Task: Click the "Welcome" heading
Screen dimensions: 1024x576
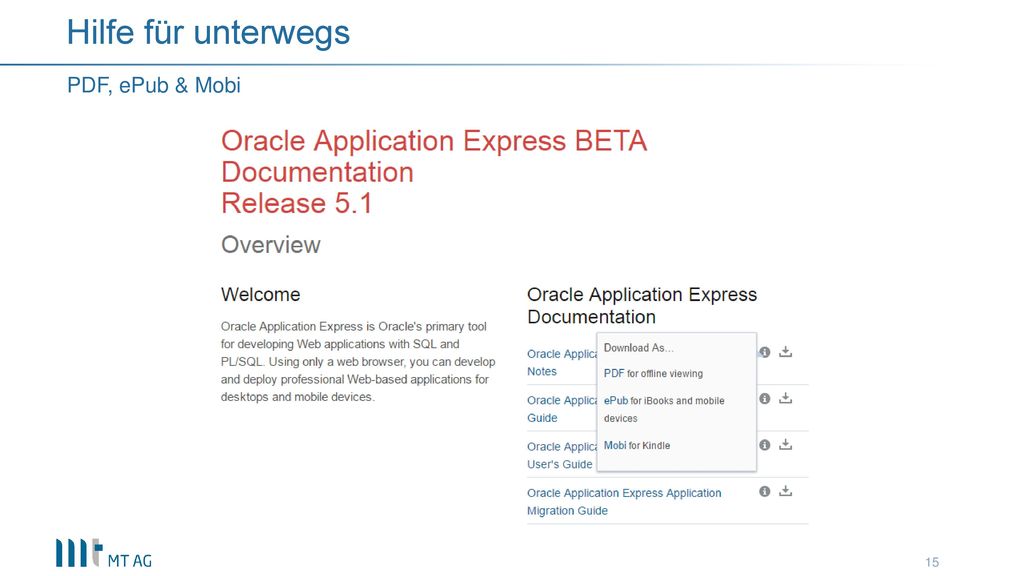Action: [x=261, y=295]
